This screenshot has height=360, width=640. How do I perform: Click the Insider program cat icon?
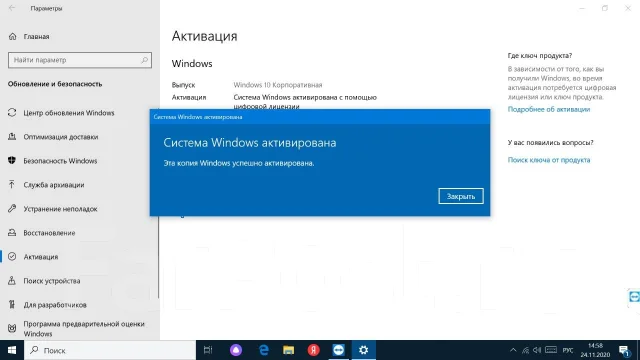(12, 328)
